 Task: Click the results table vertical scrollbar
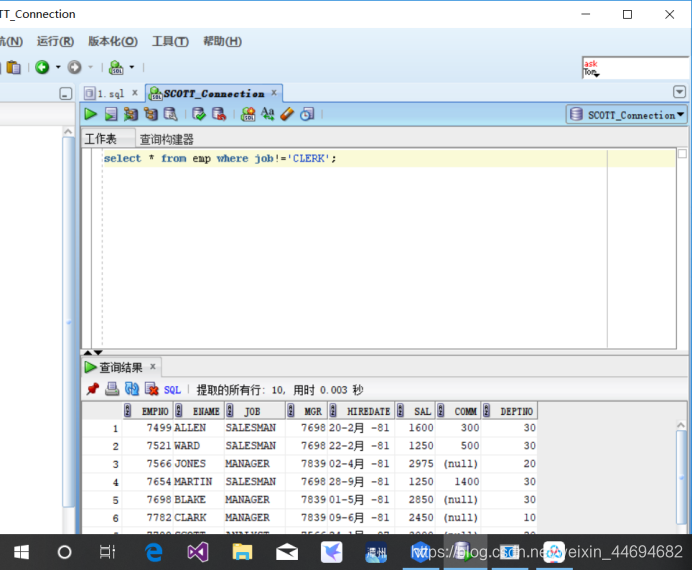(681, 475)
